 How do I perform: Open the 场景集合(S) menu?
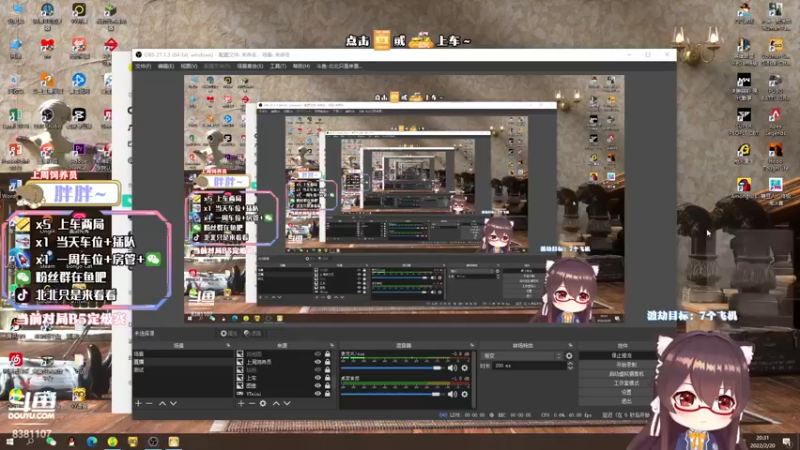pos(250,66)
